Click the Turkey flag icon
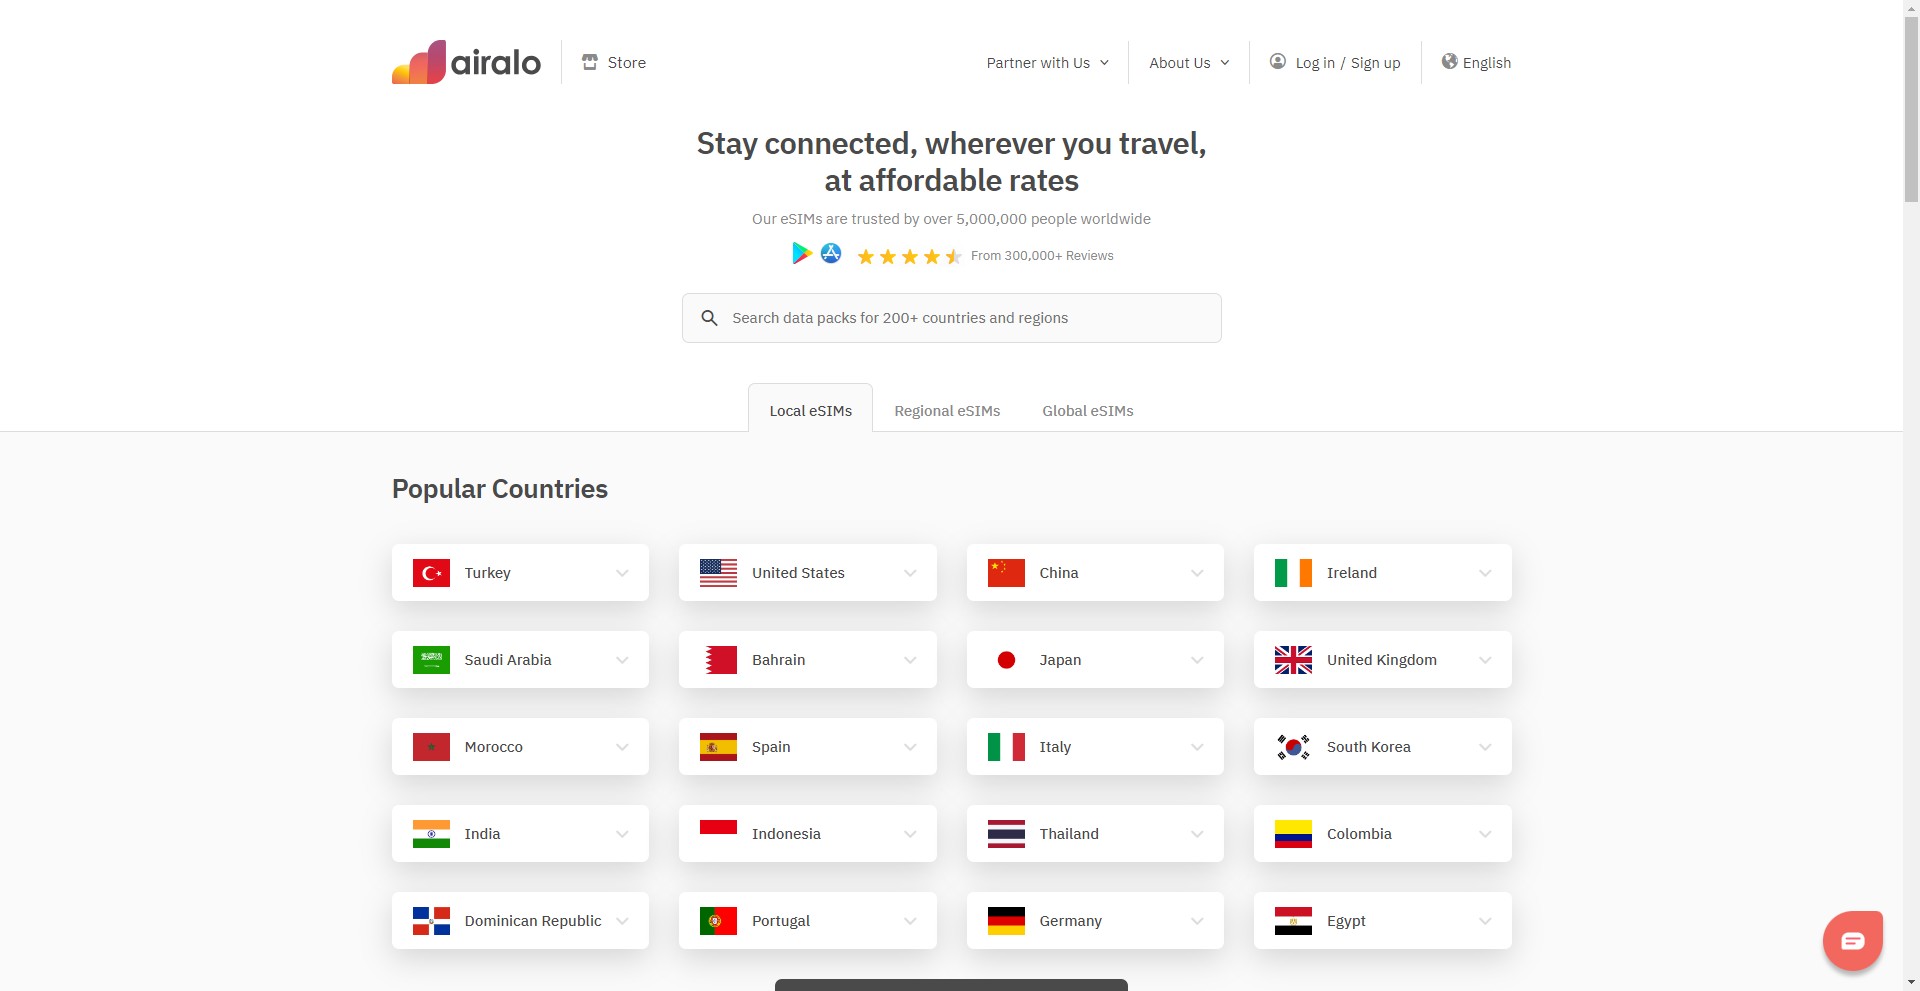Image resolution: width=1920 pixels, height=991 pixels. [x=431, y=573]
